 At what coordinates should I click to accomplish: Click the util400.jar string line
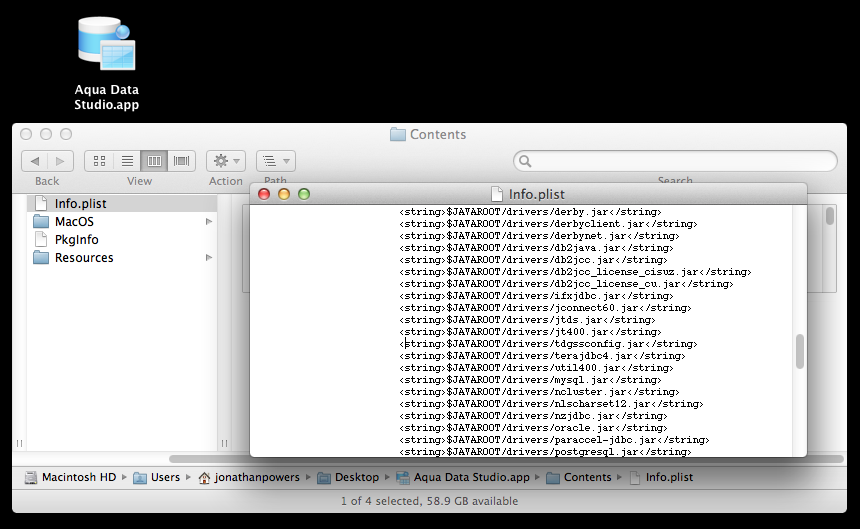[x=536, y=368]
